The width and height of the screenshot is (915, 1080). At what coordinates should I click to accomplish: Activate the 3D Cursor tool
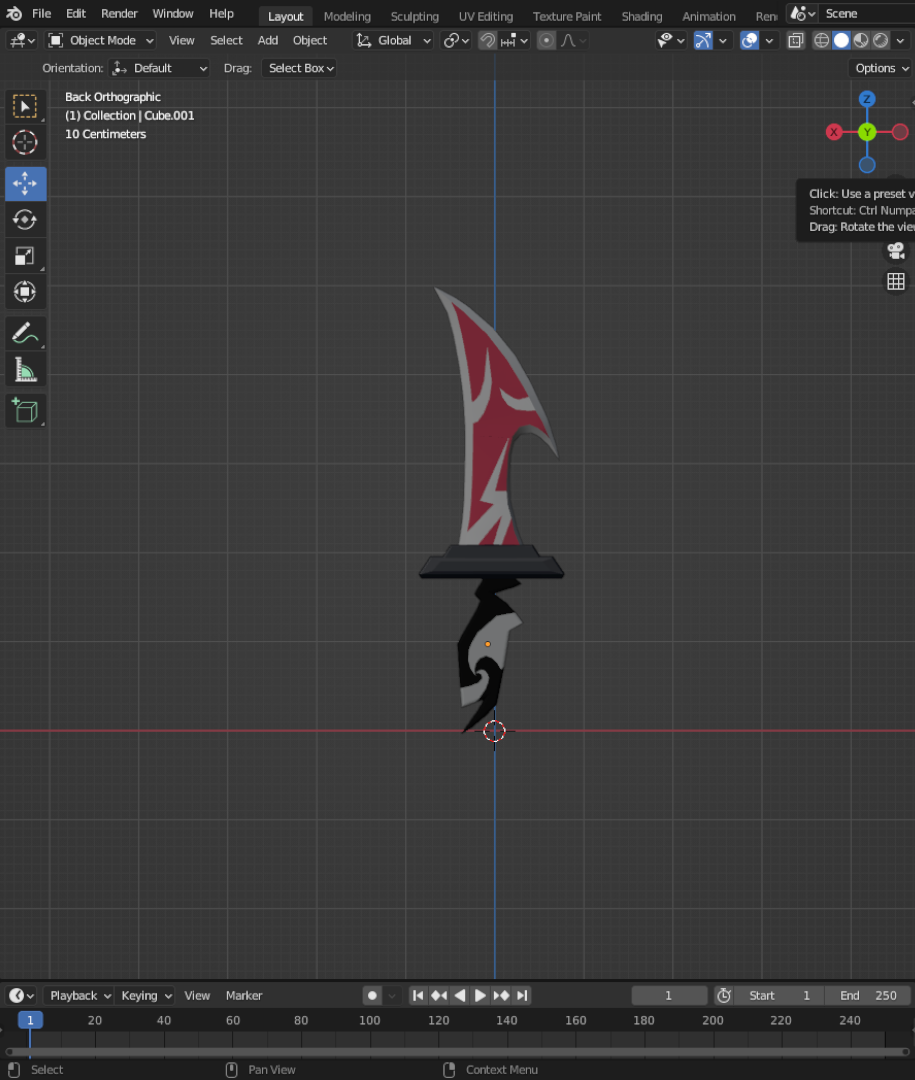click(x=25, y=143)
